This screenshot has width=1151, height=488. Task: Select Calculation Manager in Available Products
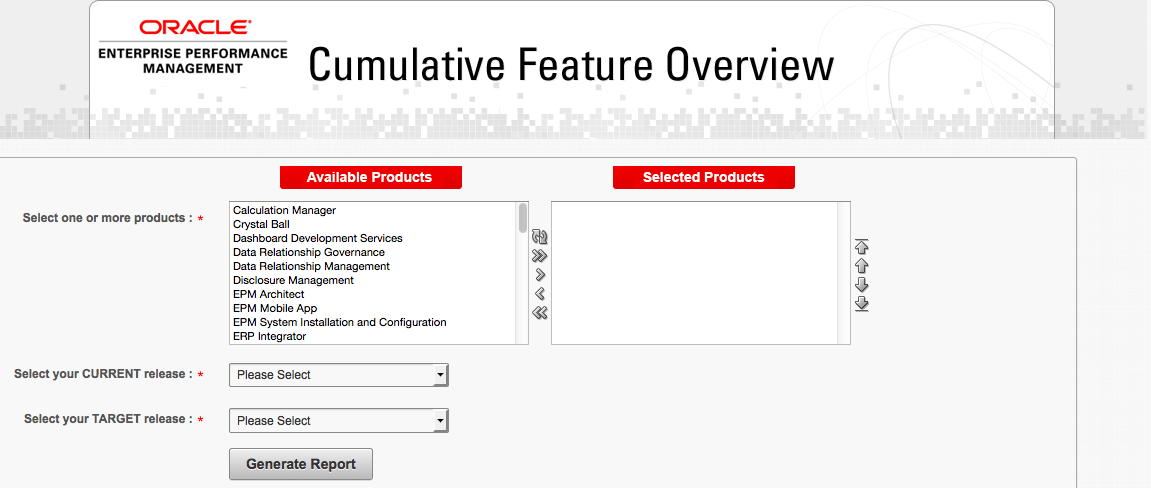(x=284, y=211)
